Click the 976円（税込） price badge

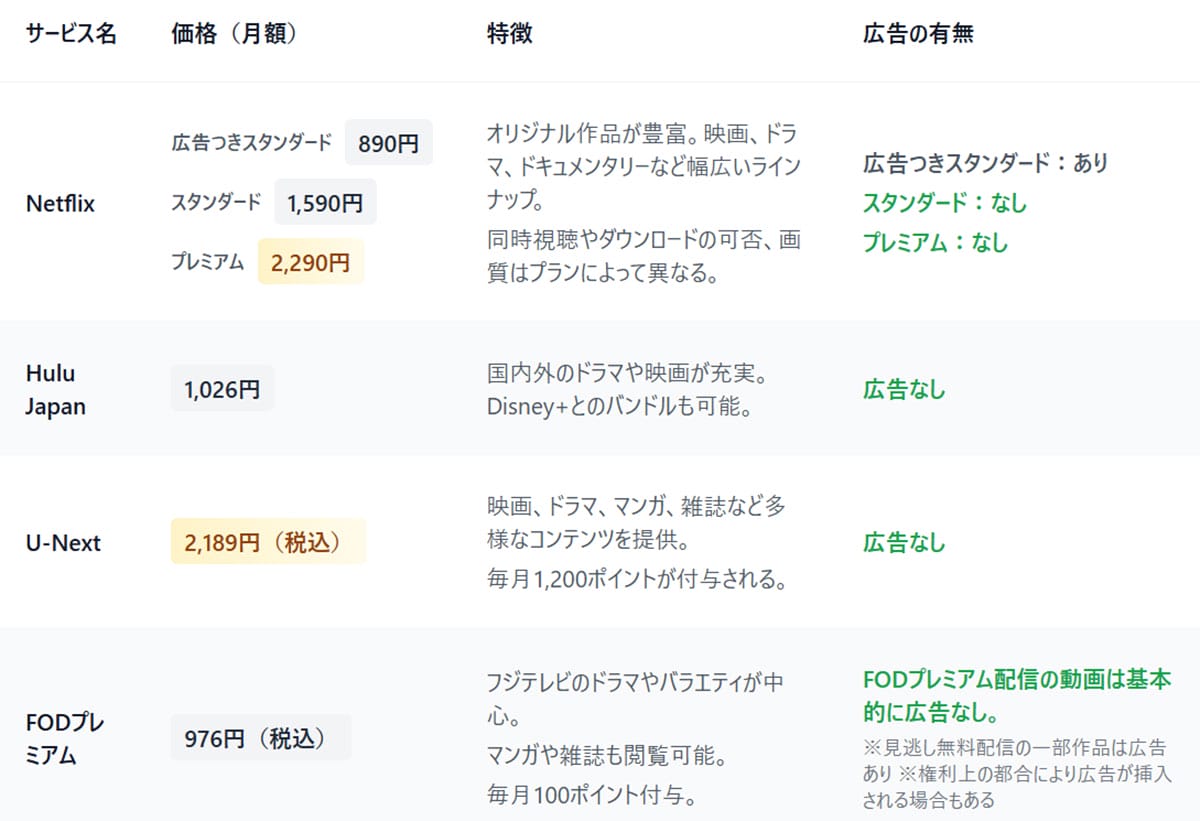[261, 737]
